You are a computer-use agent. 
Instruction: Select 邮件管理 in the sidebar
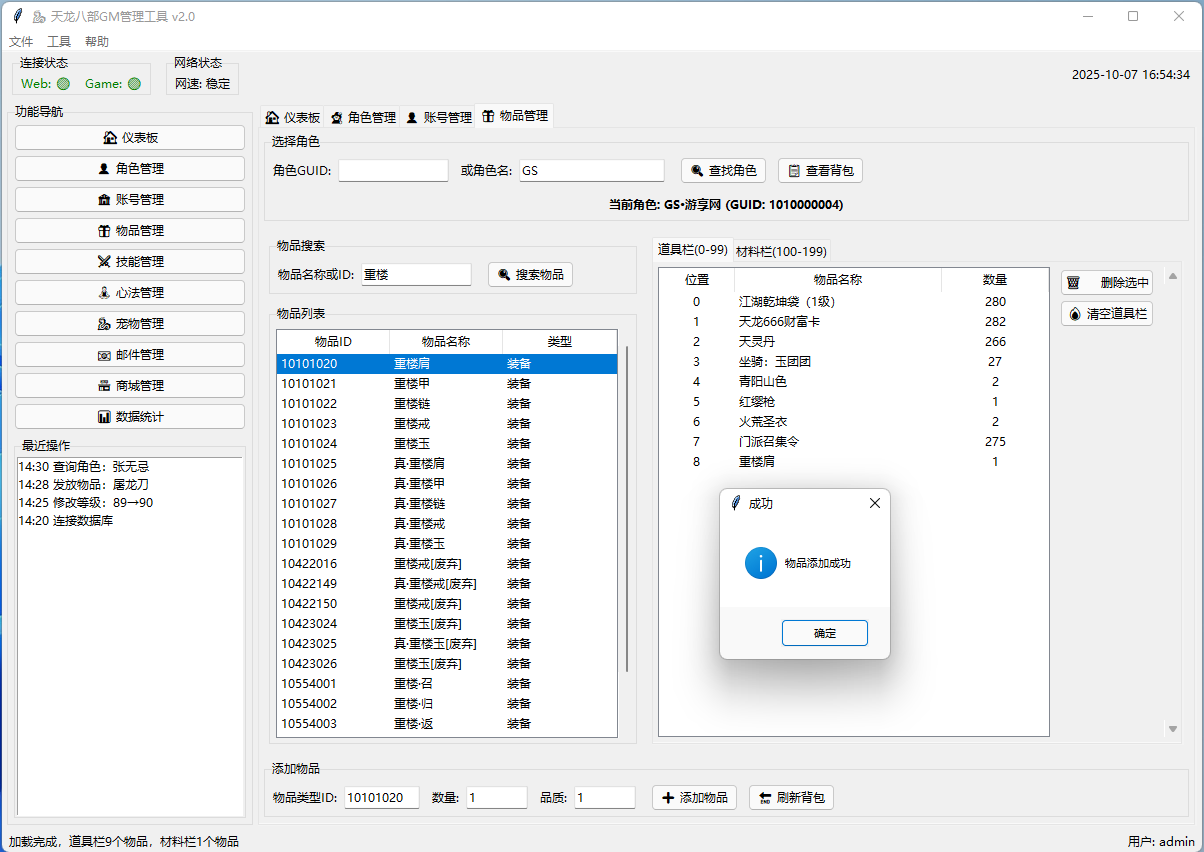[x=130, y=355]
